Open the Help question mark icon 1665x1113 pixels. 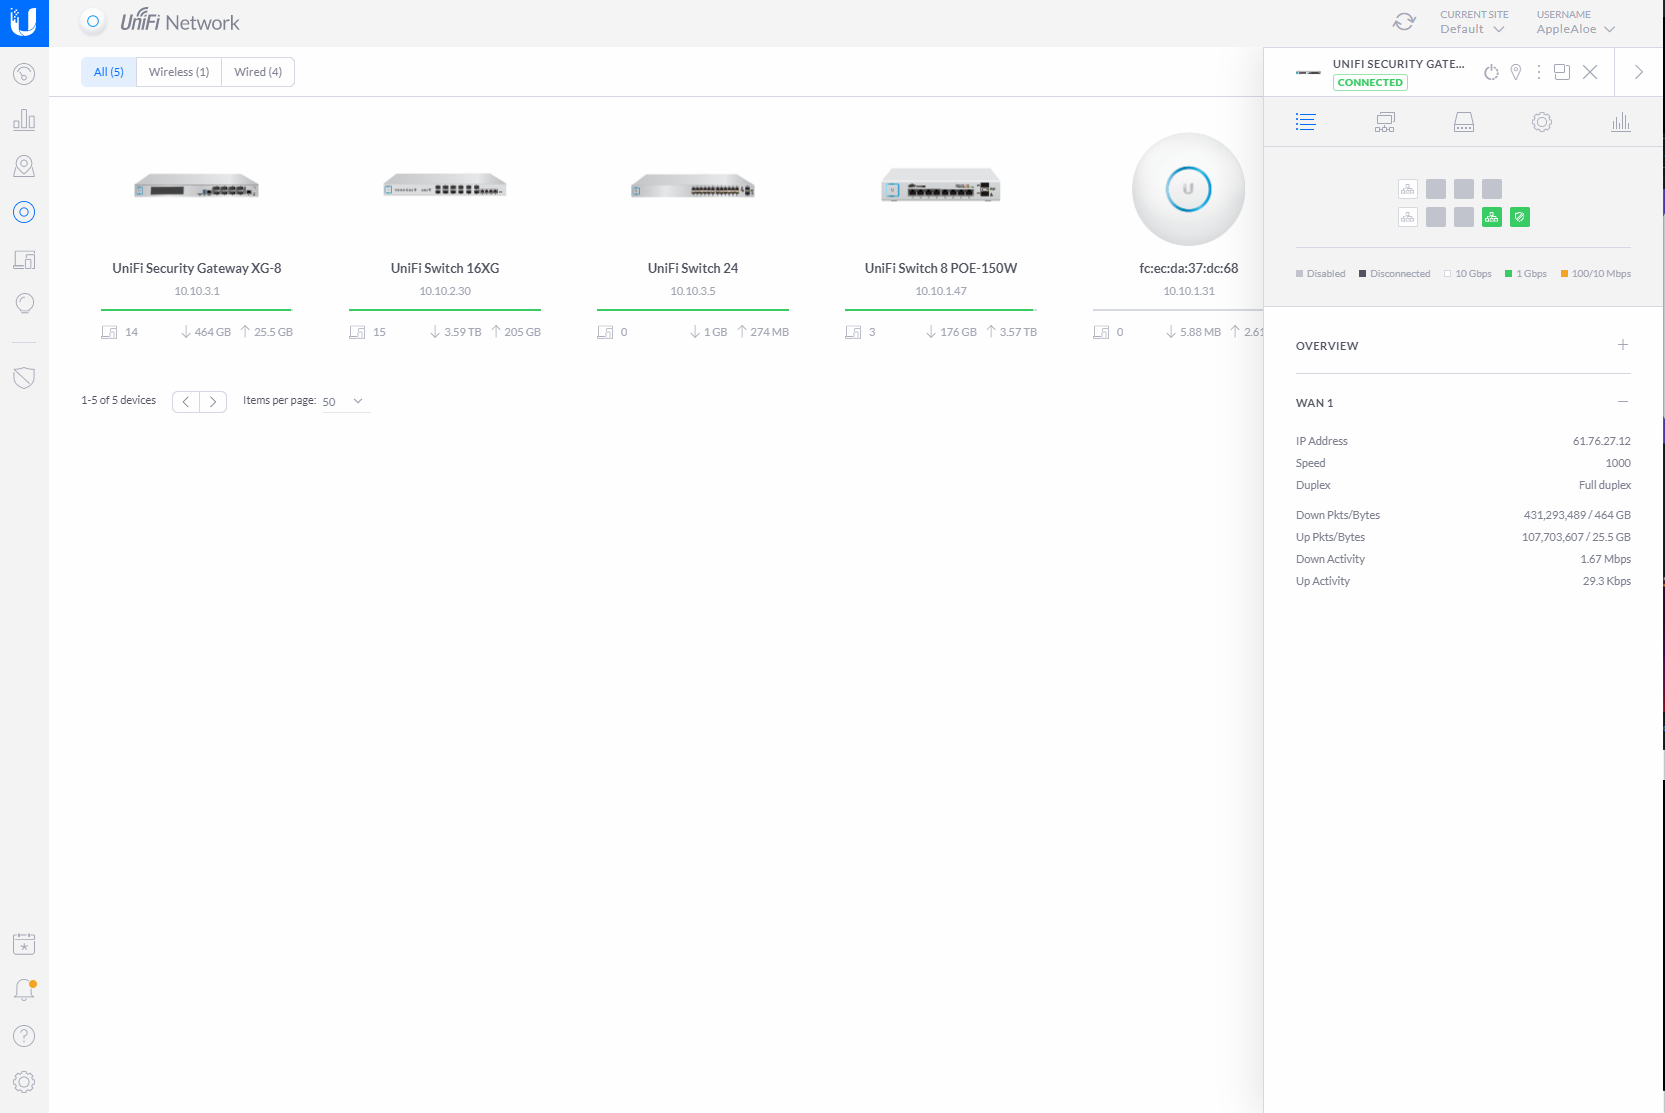click(24, 1036)
